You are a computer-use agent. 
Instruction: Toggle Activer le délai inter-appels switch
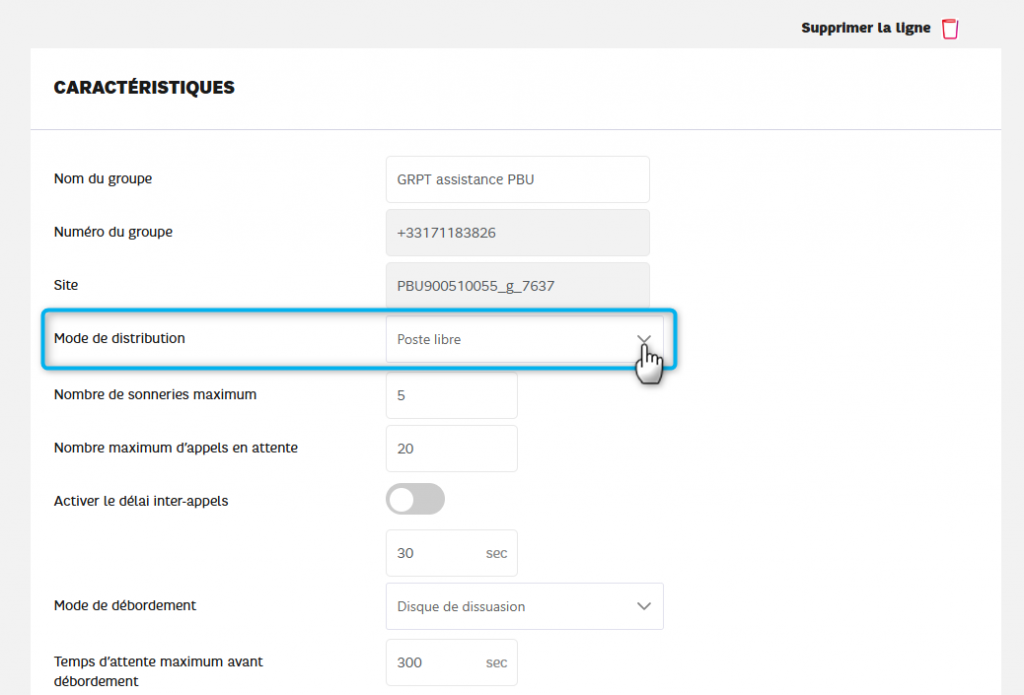(415, 500)
